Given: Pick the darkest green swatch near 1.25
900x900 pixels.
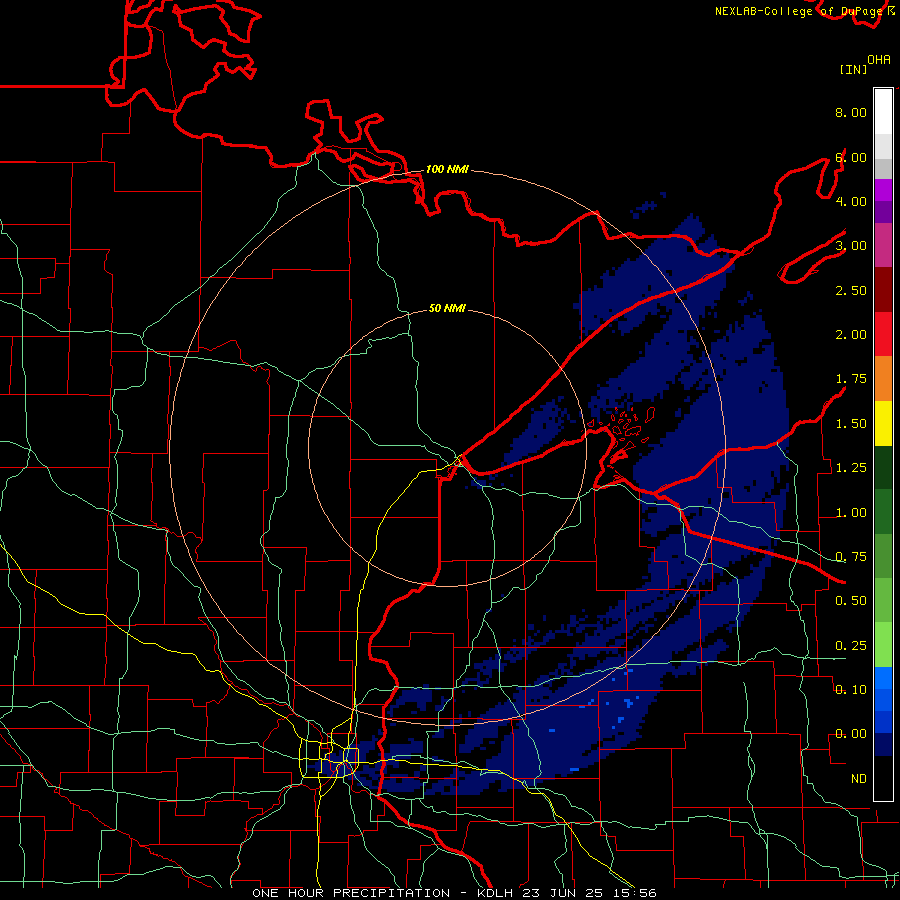Looking at the screenshot, I should (x=883, y=467).
